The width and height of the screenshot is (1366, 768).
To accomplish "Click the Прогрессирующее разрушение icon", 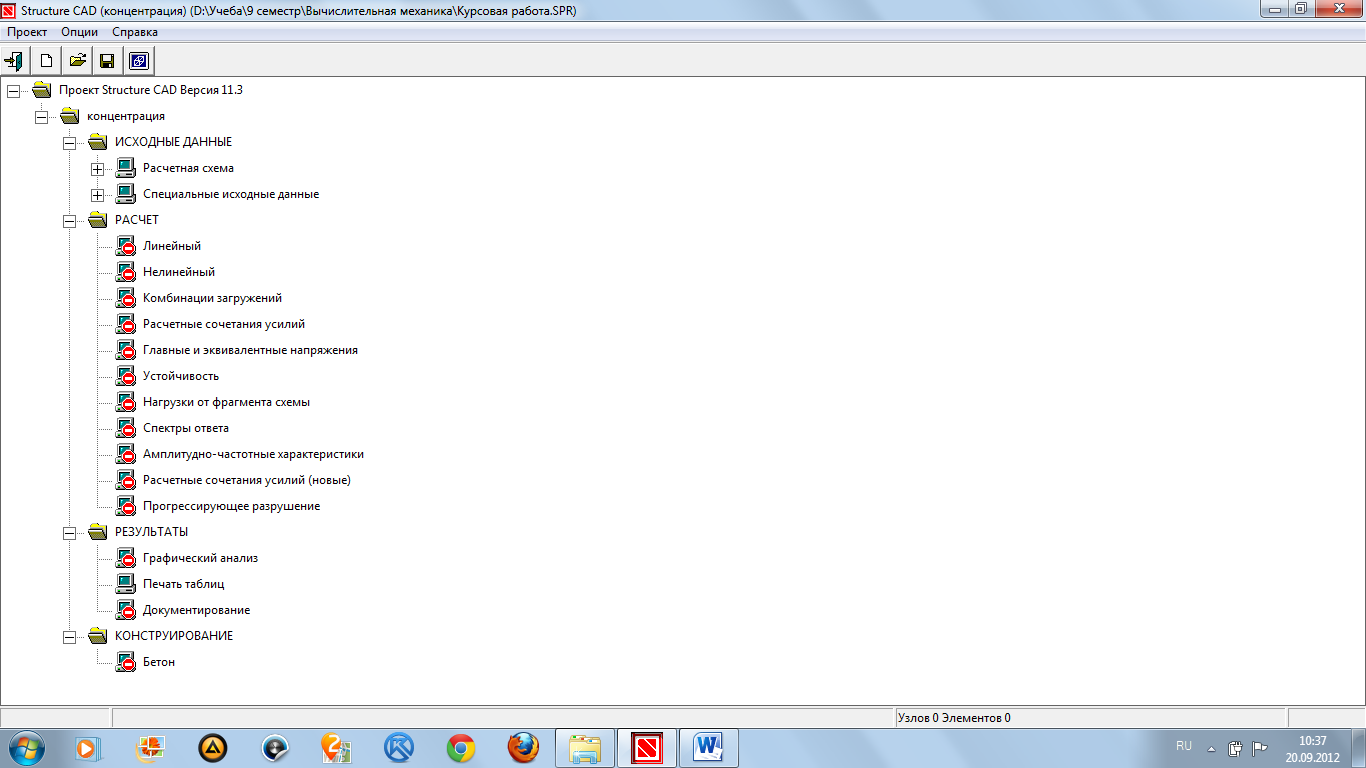I will point(125,506).
